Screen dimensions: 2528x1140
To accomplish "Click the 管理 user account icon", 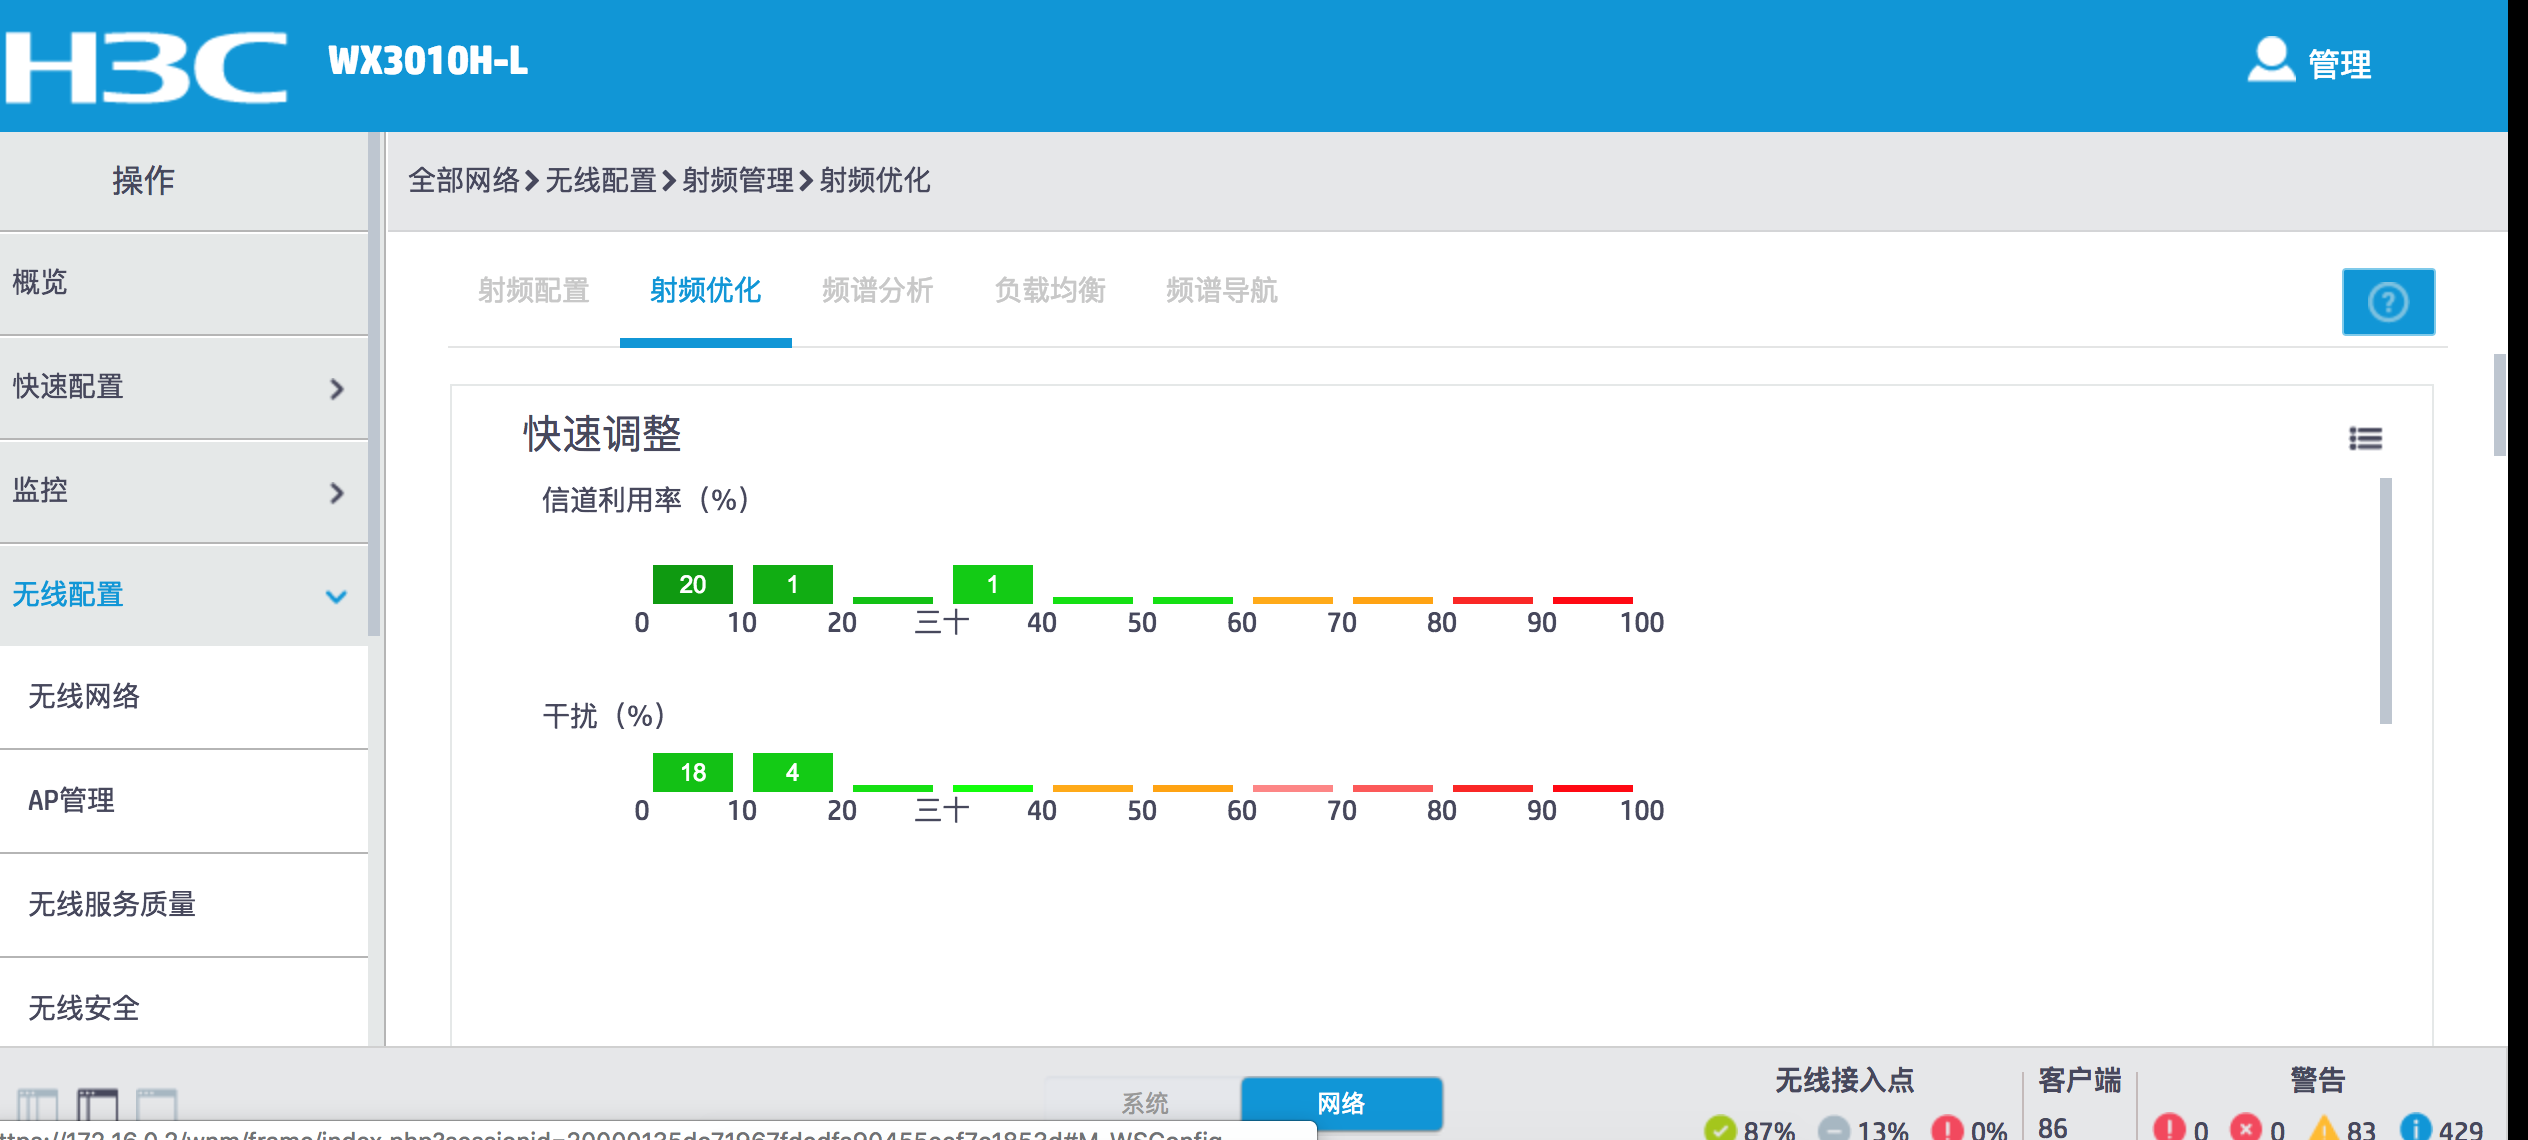I will point(2270,61).
